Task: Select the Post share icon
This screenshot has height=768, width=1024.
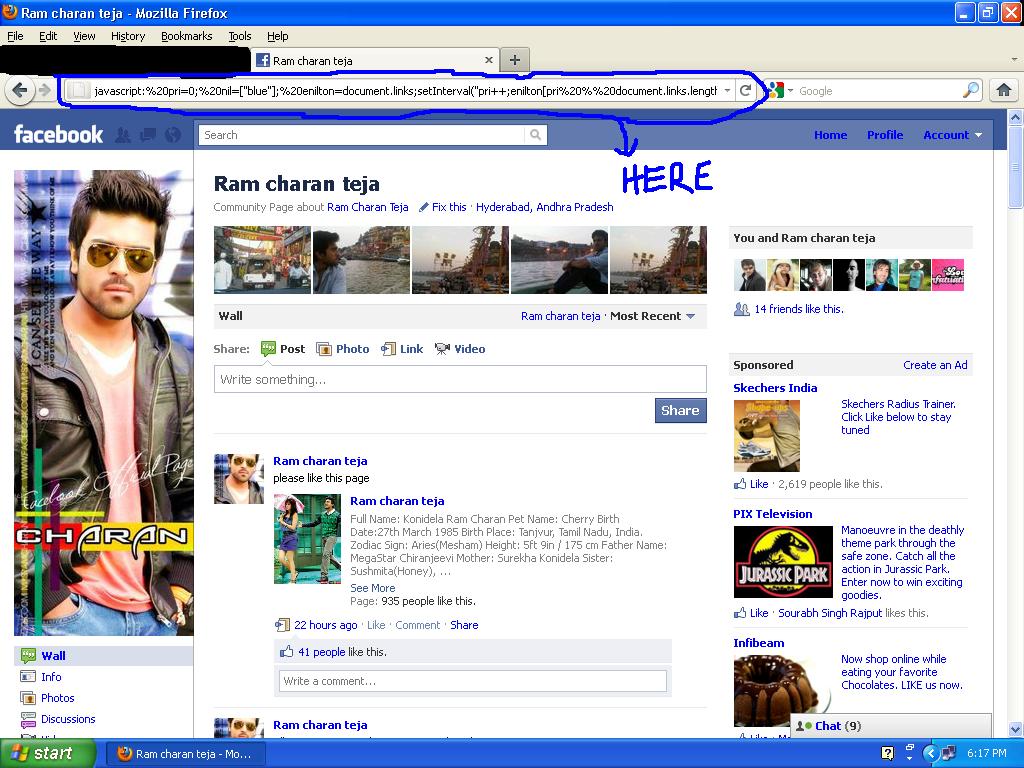Action: coord(268,349)
